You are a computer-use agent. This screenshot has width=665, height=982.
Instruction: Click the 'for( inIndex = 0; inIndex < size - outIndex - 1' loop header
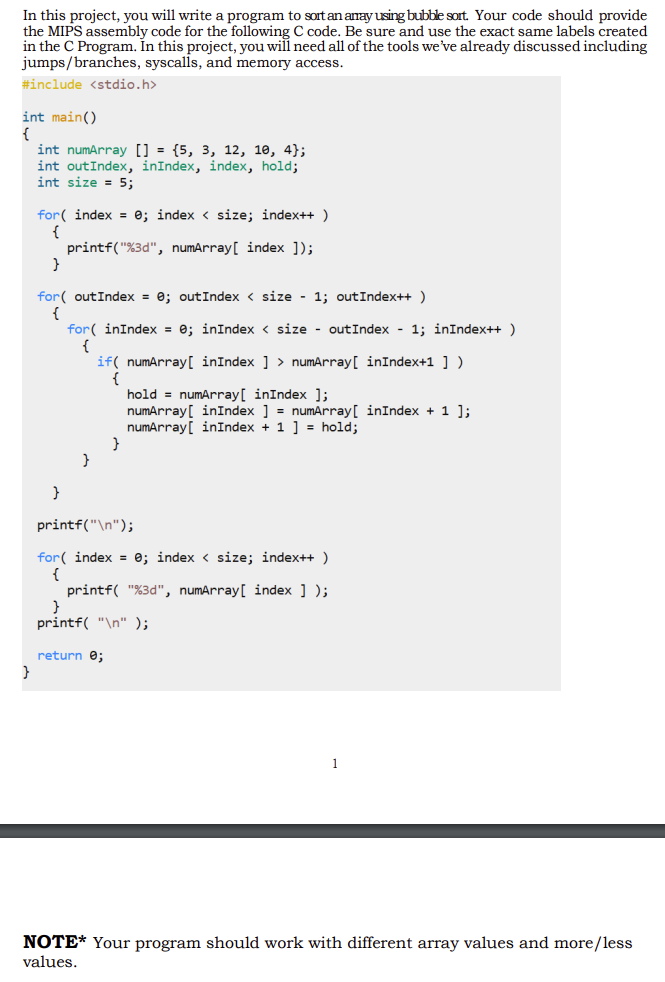[x=291, y=329]
